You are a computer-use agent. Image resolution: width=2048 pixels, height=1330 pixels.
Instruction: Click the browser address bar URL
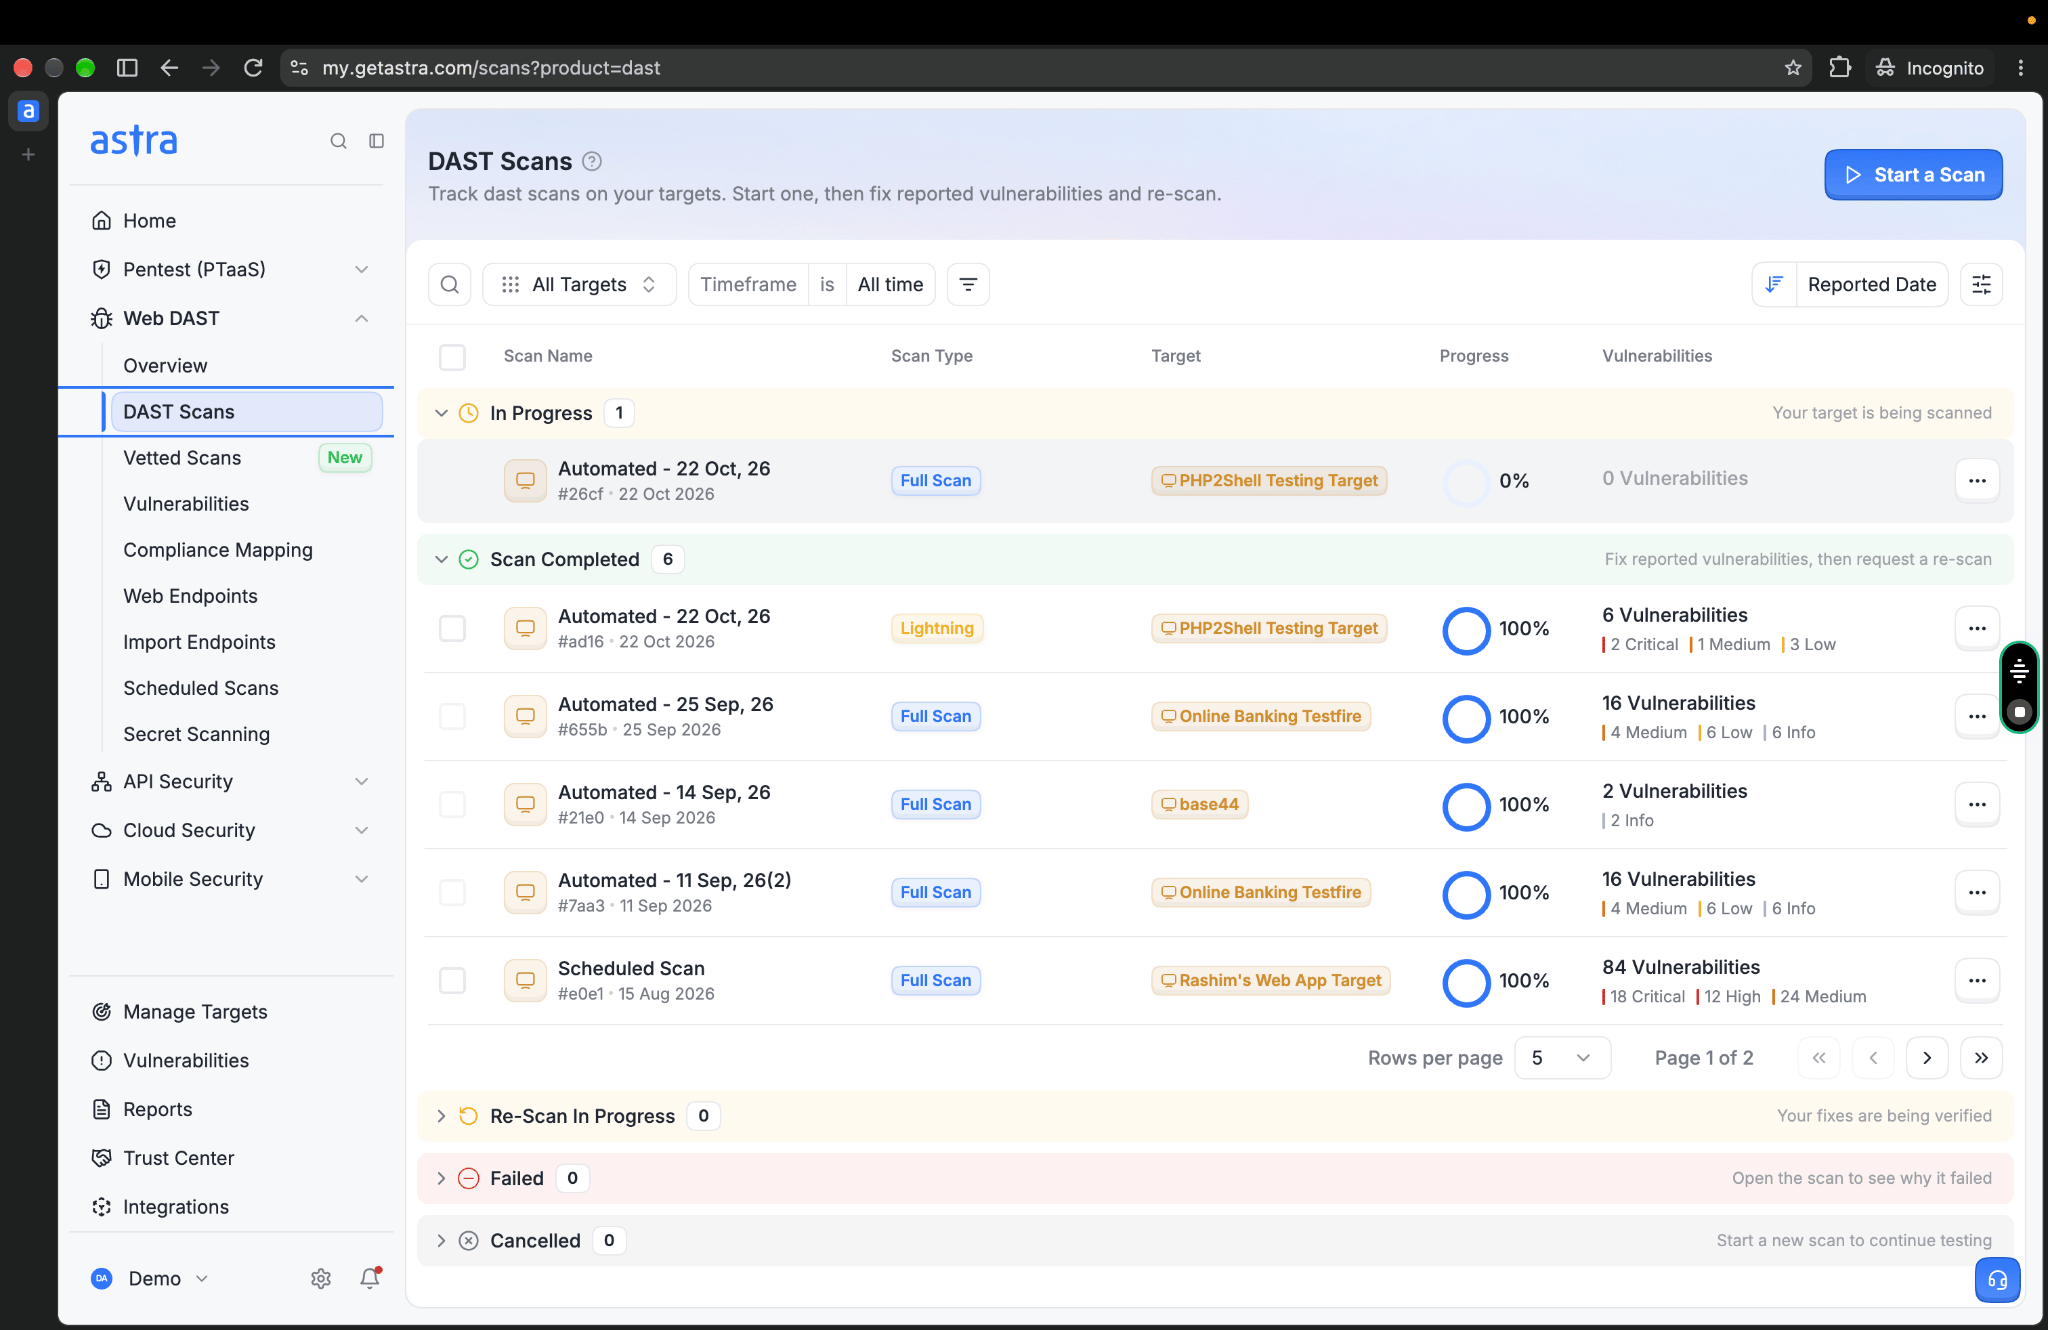491,68
